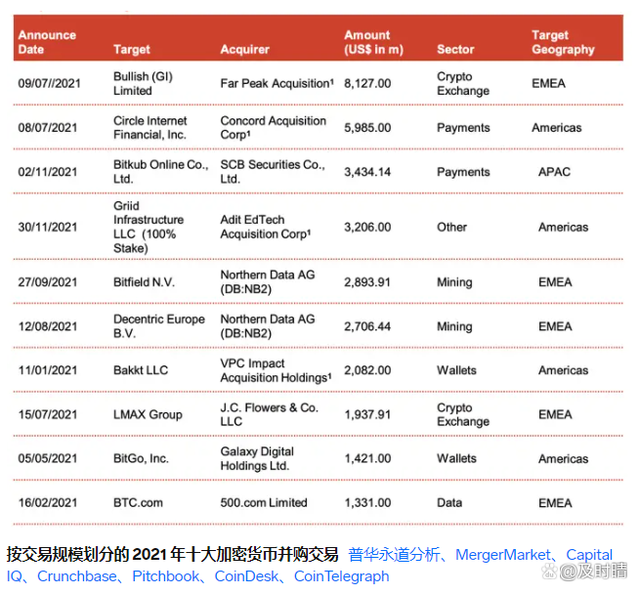
Task: Click 'Concord Acquisition Corp' cell
Action: (x=273, y=127)
